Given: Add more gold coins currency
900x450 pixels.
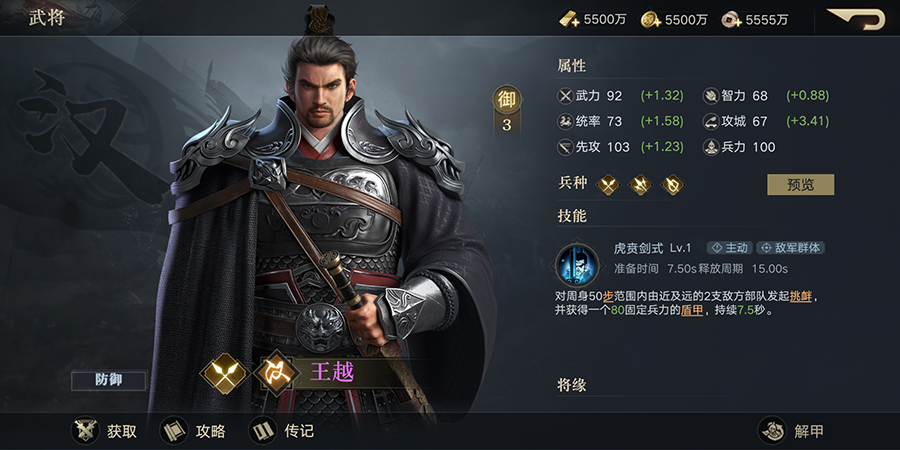Looking at the screenshot, I should click(x=650, y=20).
